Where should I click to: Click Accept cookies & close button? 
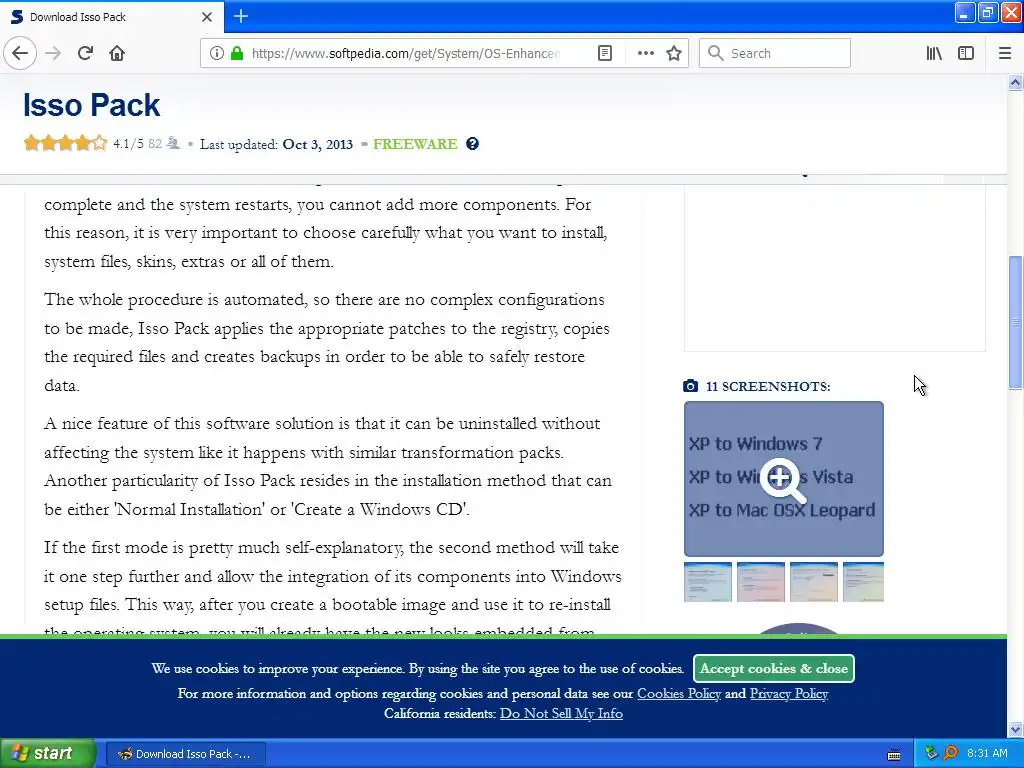(774, 668)
